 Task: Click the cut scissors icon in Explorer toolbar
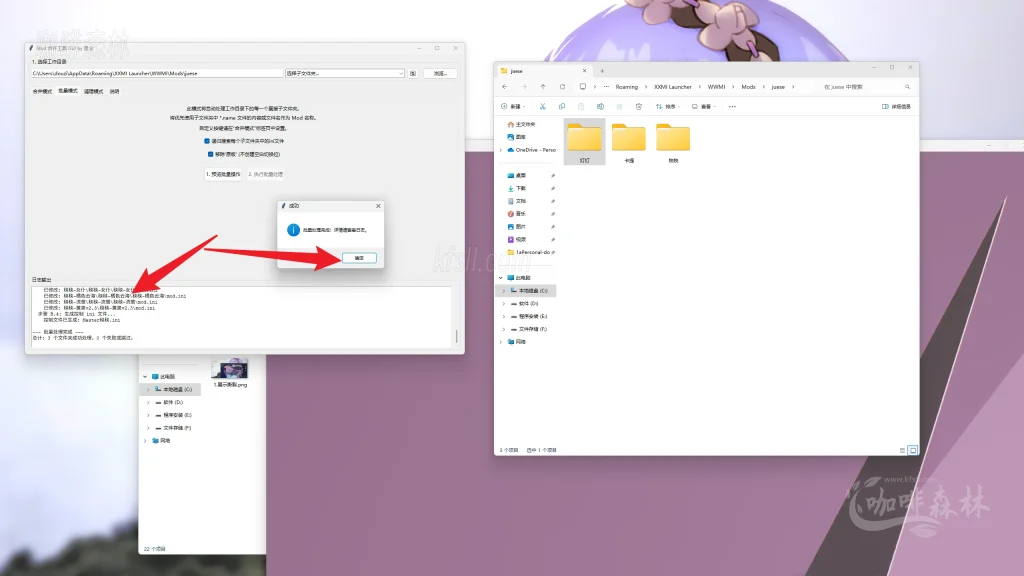(x=542, y=106)
